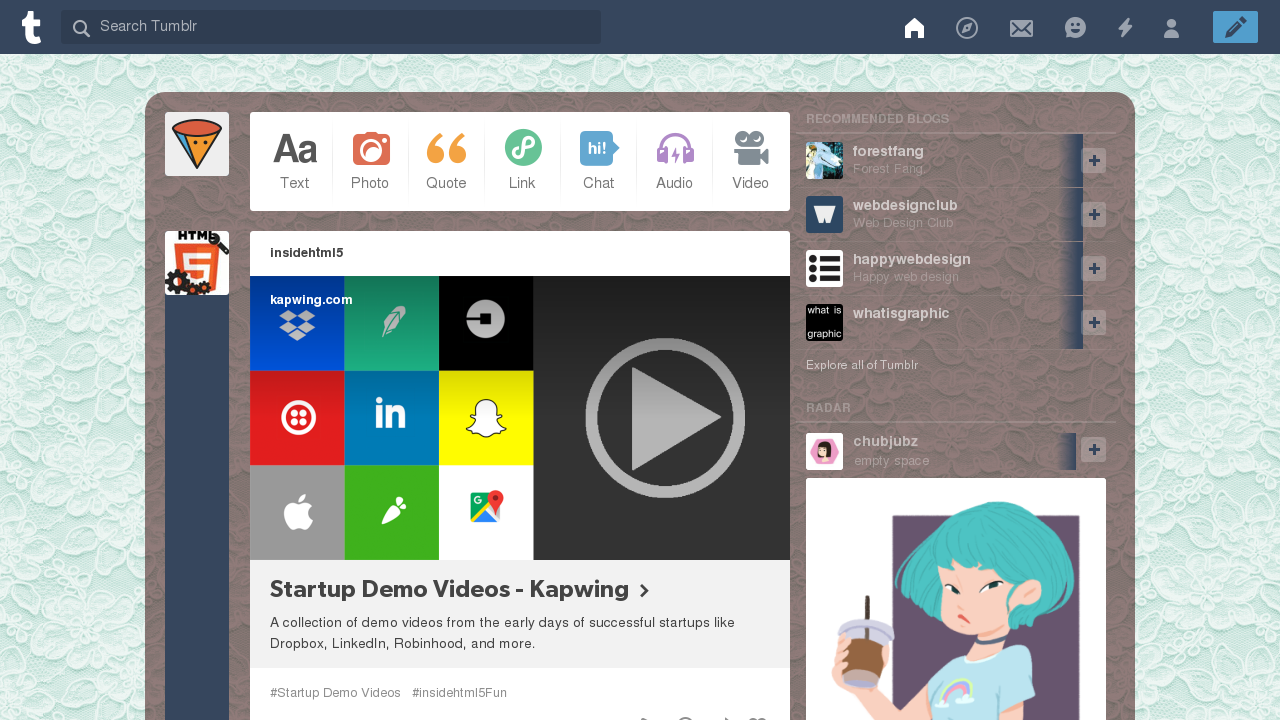Open the foresttfang blog avatar
The width and height of the screenshot is (1280, 720).
click(x=824, y=160)
